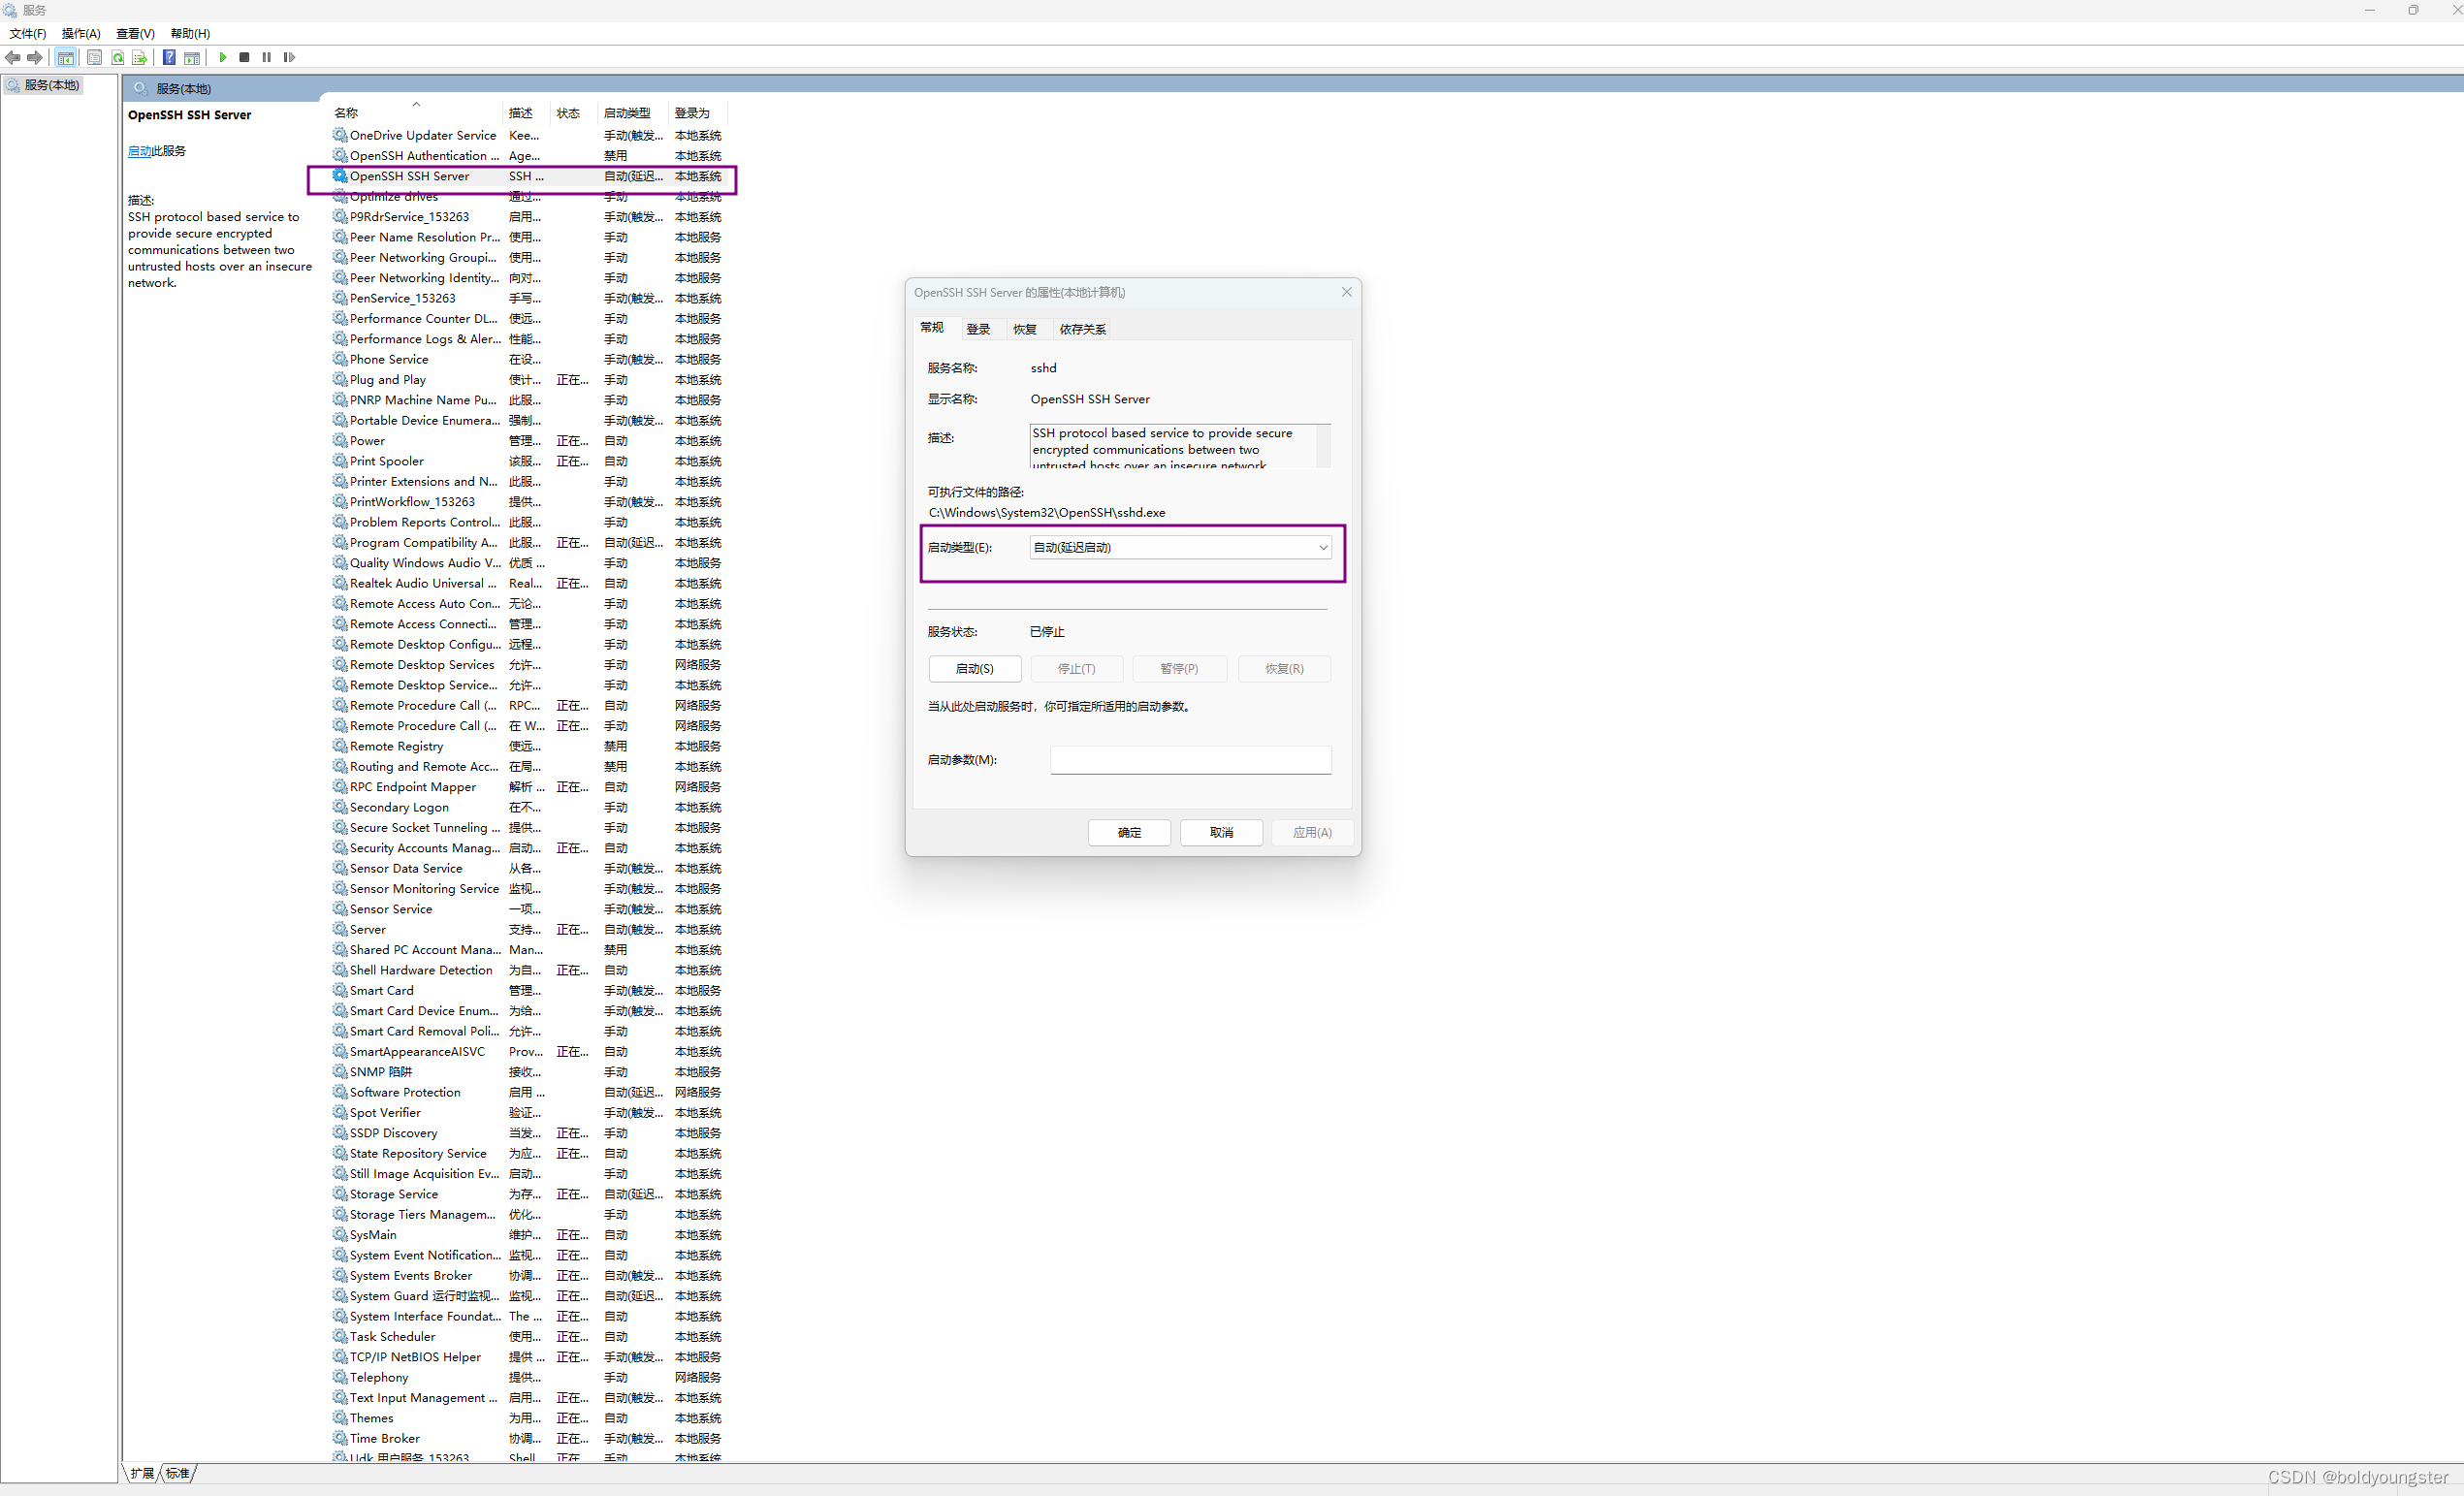
Task: Click the Pause Service toolbar icon
Action: (x=267, y=58)
